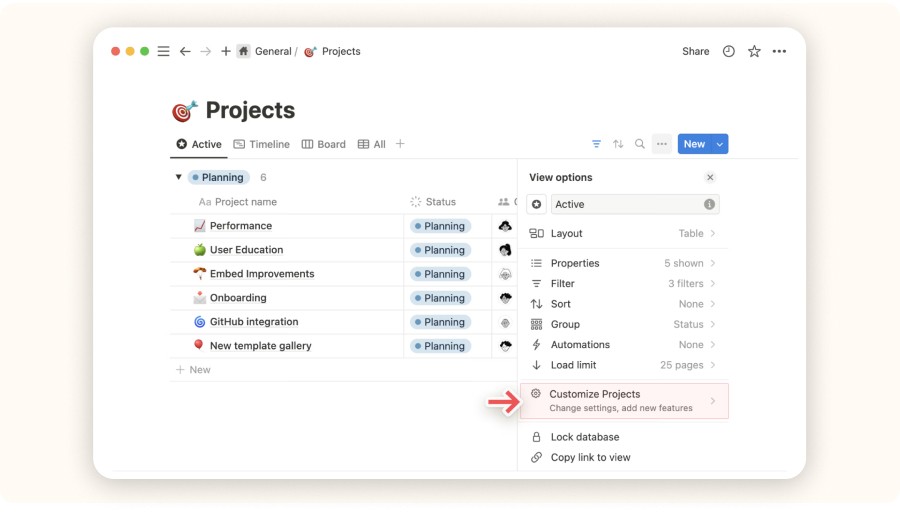The width and height of the screenshot is (900, 515).
Task: Click Planning status of Performance row
Action: (440, 226)
